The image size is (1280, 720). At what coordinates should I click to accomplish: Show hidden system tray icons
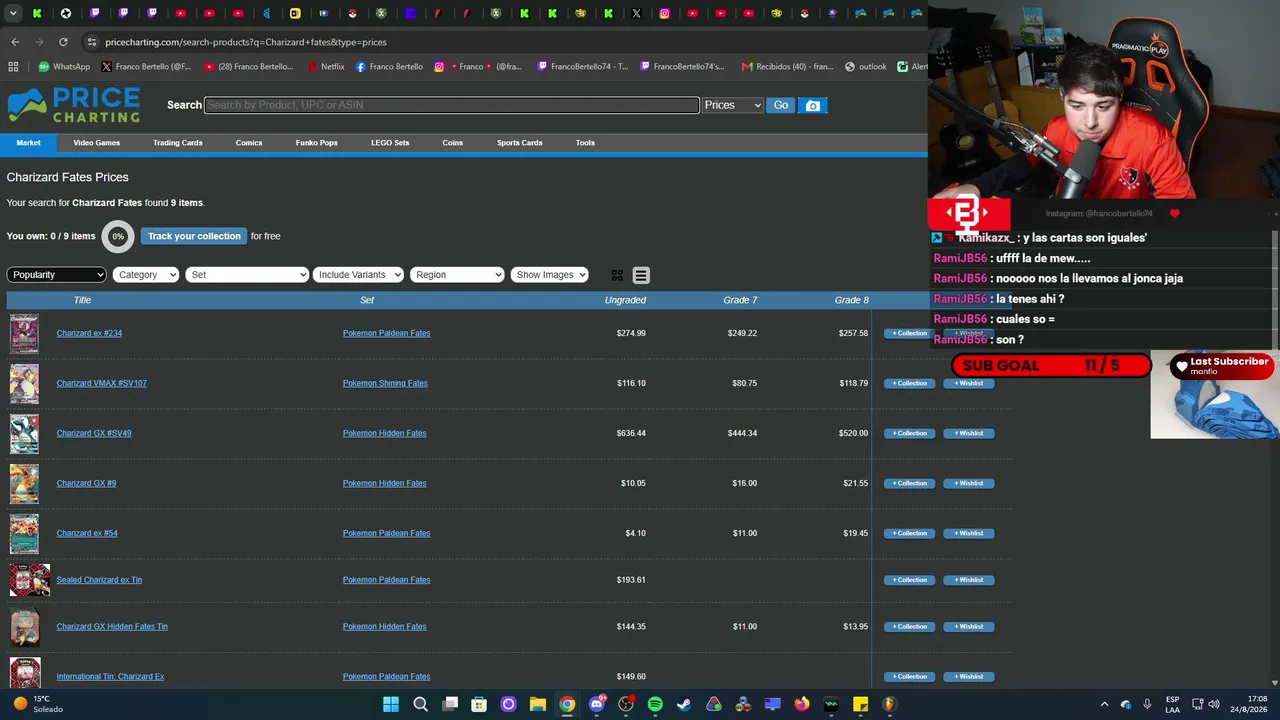[1104, 704]
